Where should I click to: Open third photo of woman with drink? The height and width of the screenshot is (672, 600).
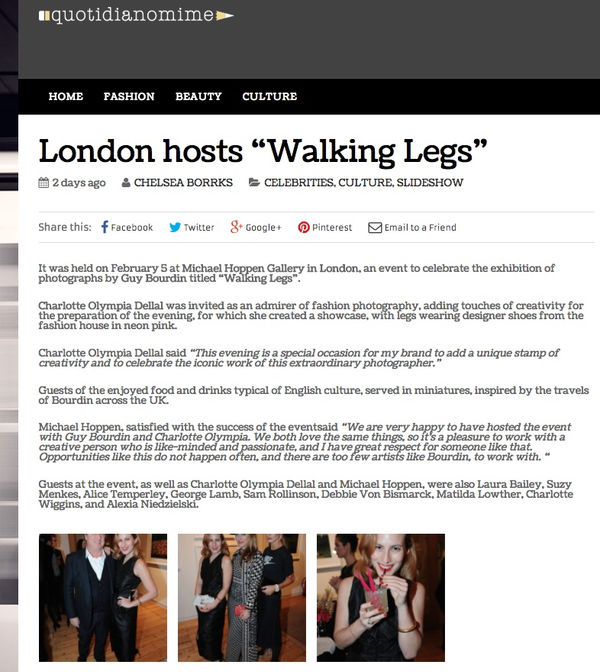(x=381, y=597)
